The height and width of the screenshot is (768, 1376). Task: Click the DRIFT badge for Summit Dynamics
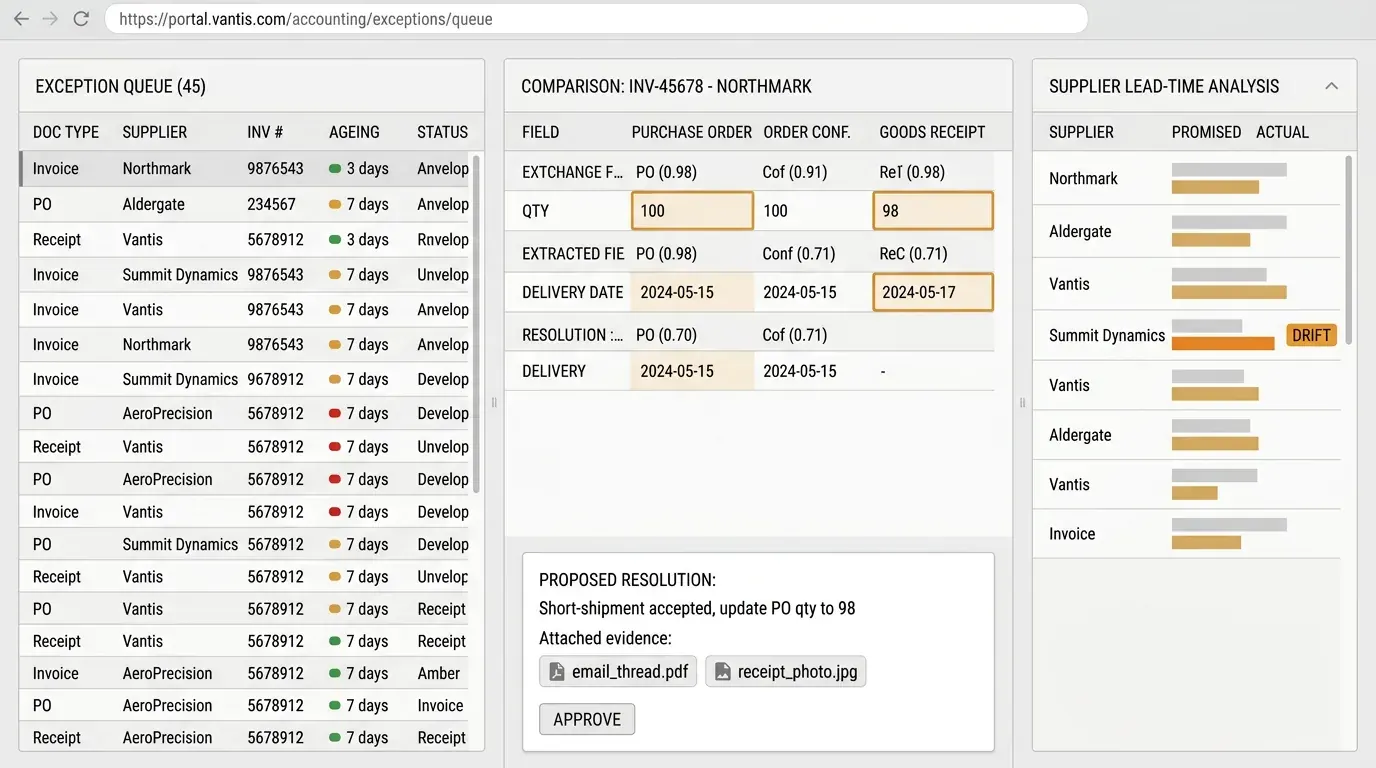pos(1311,335)
